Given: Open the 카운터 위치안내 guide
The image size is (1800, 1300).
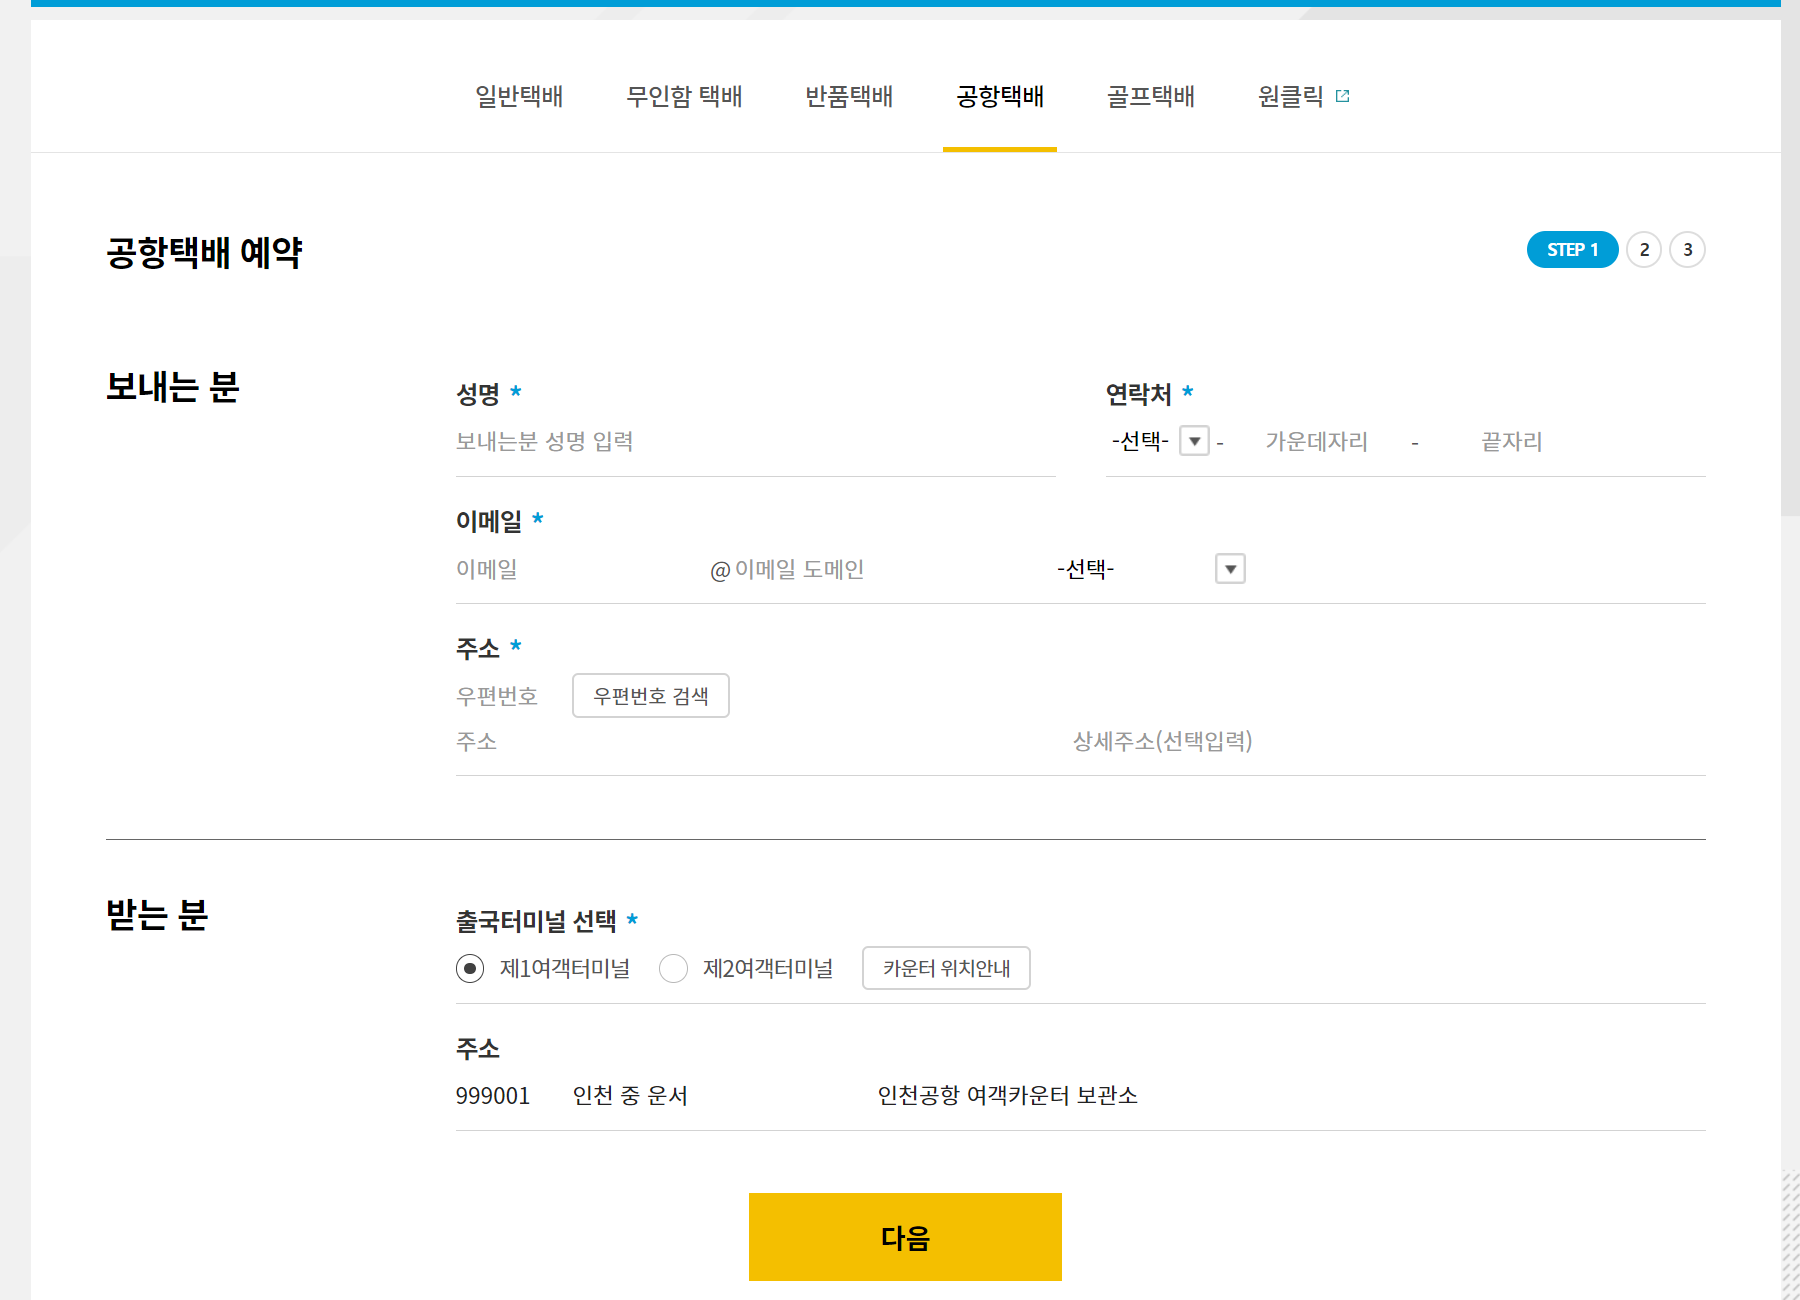Looking at the screenshot, I should pos(946,968).
